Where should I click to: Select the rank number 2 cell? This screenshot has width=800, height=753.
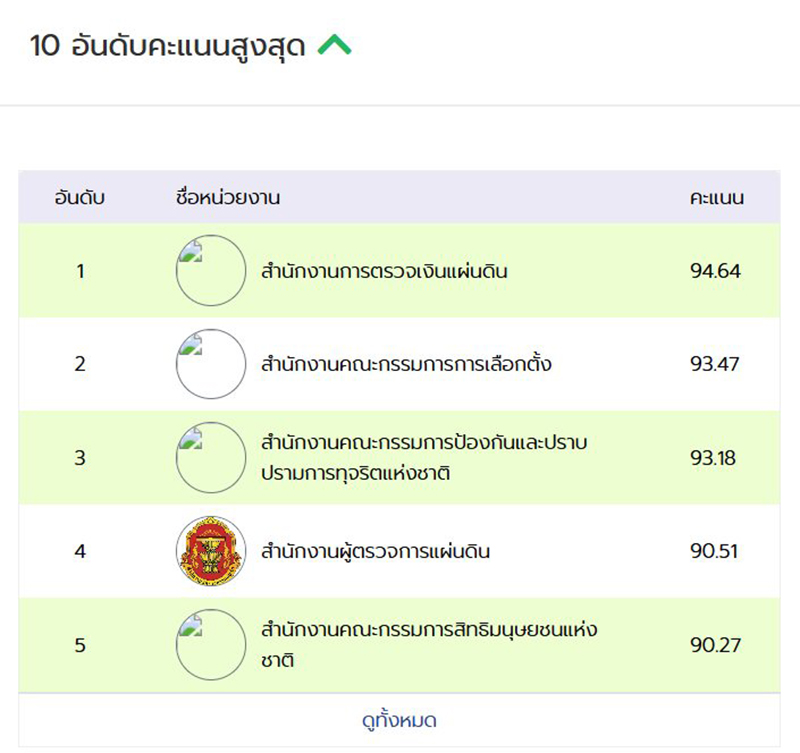pyautogui.click(x=81, y=364)
